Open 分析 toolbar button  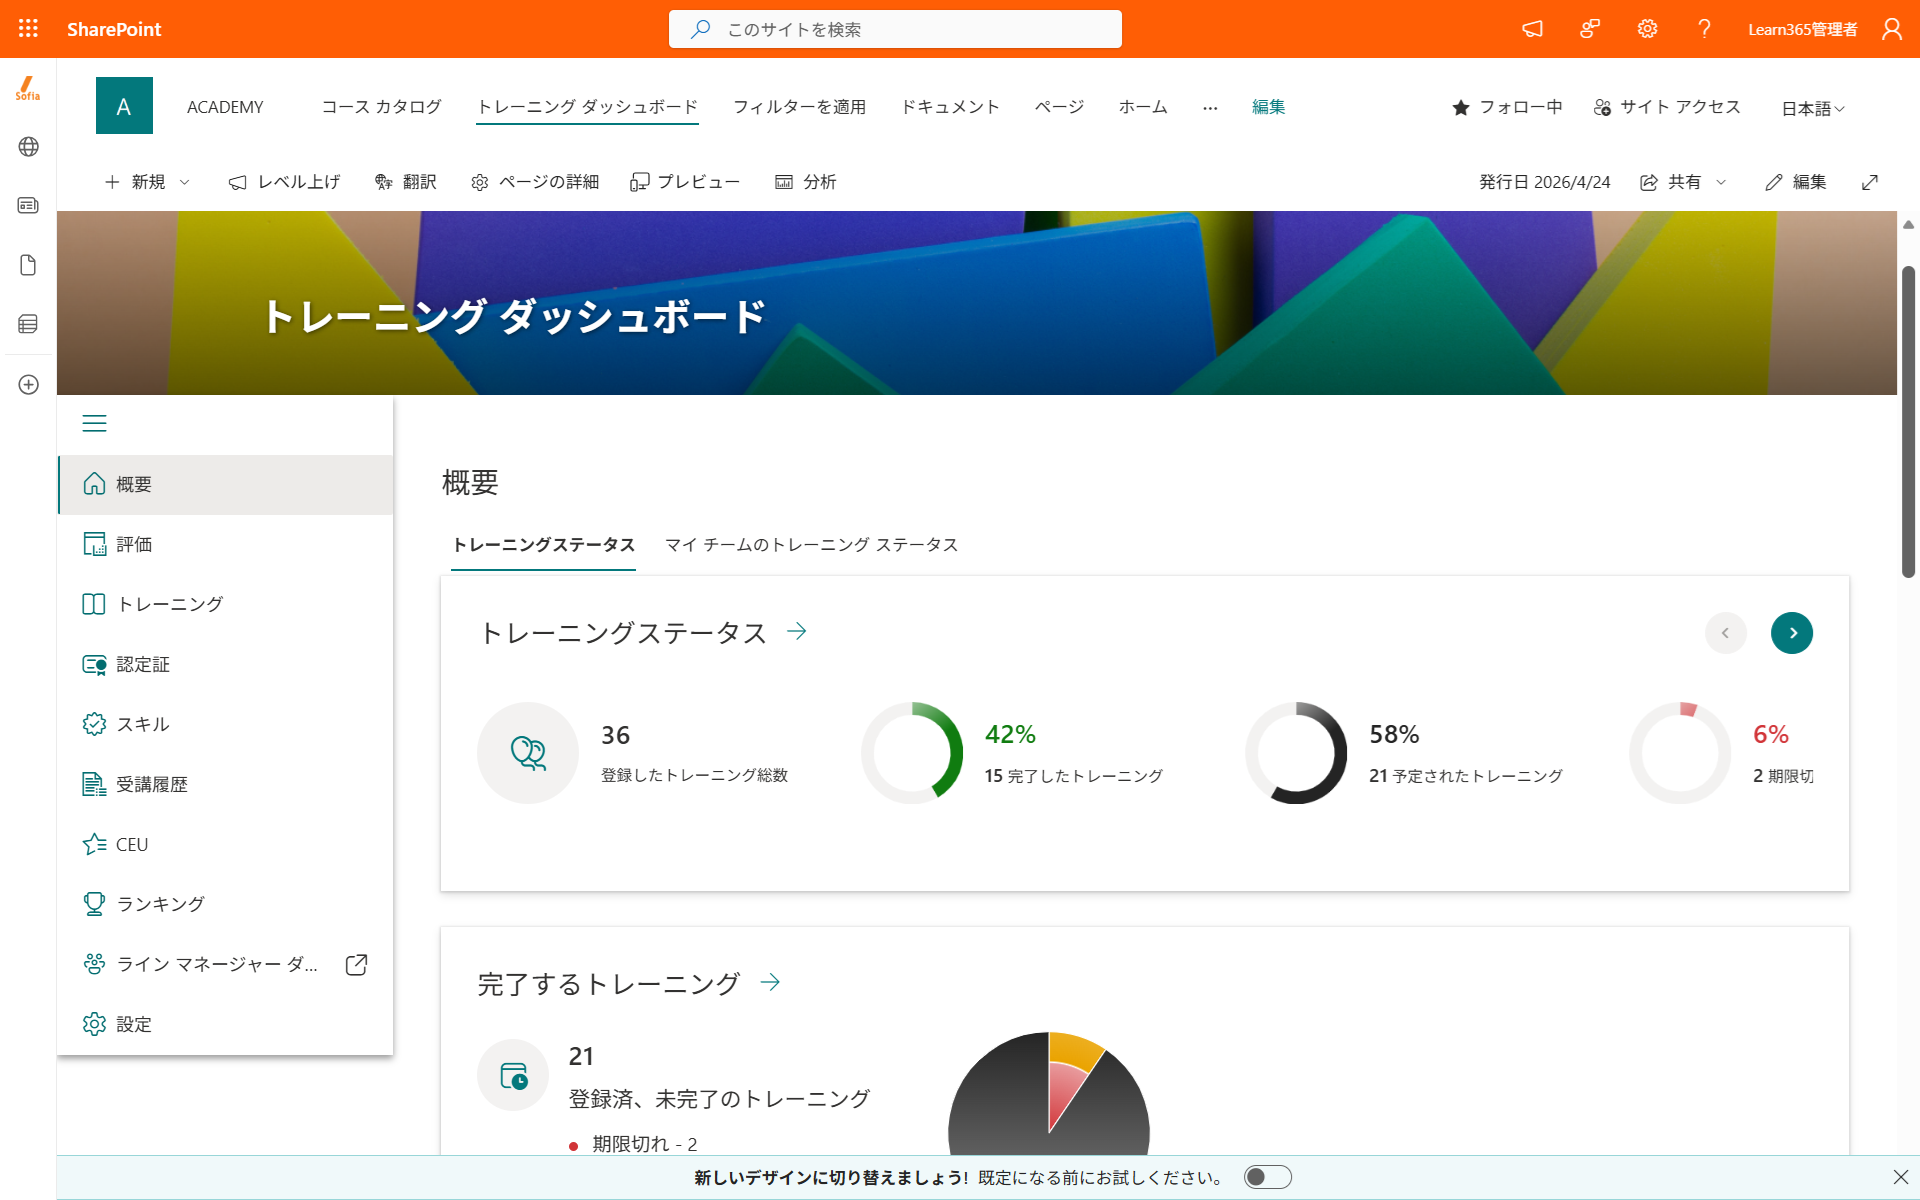point(806,182)
